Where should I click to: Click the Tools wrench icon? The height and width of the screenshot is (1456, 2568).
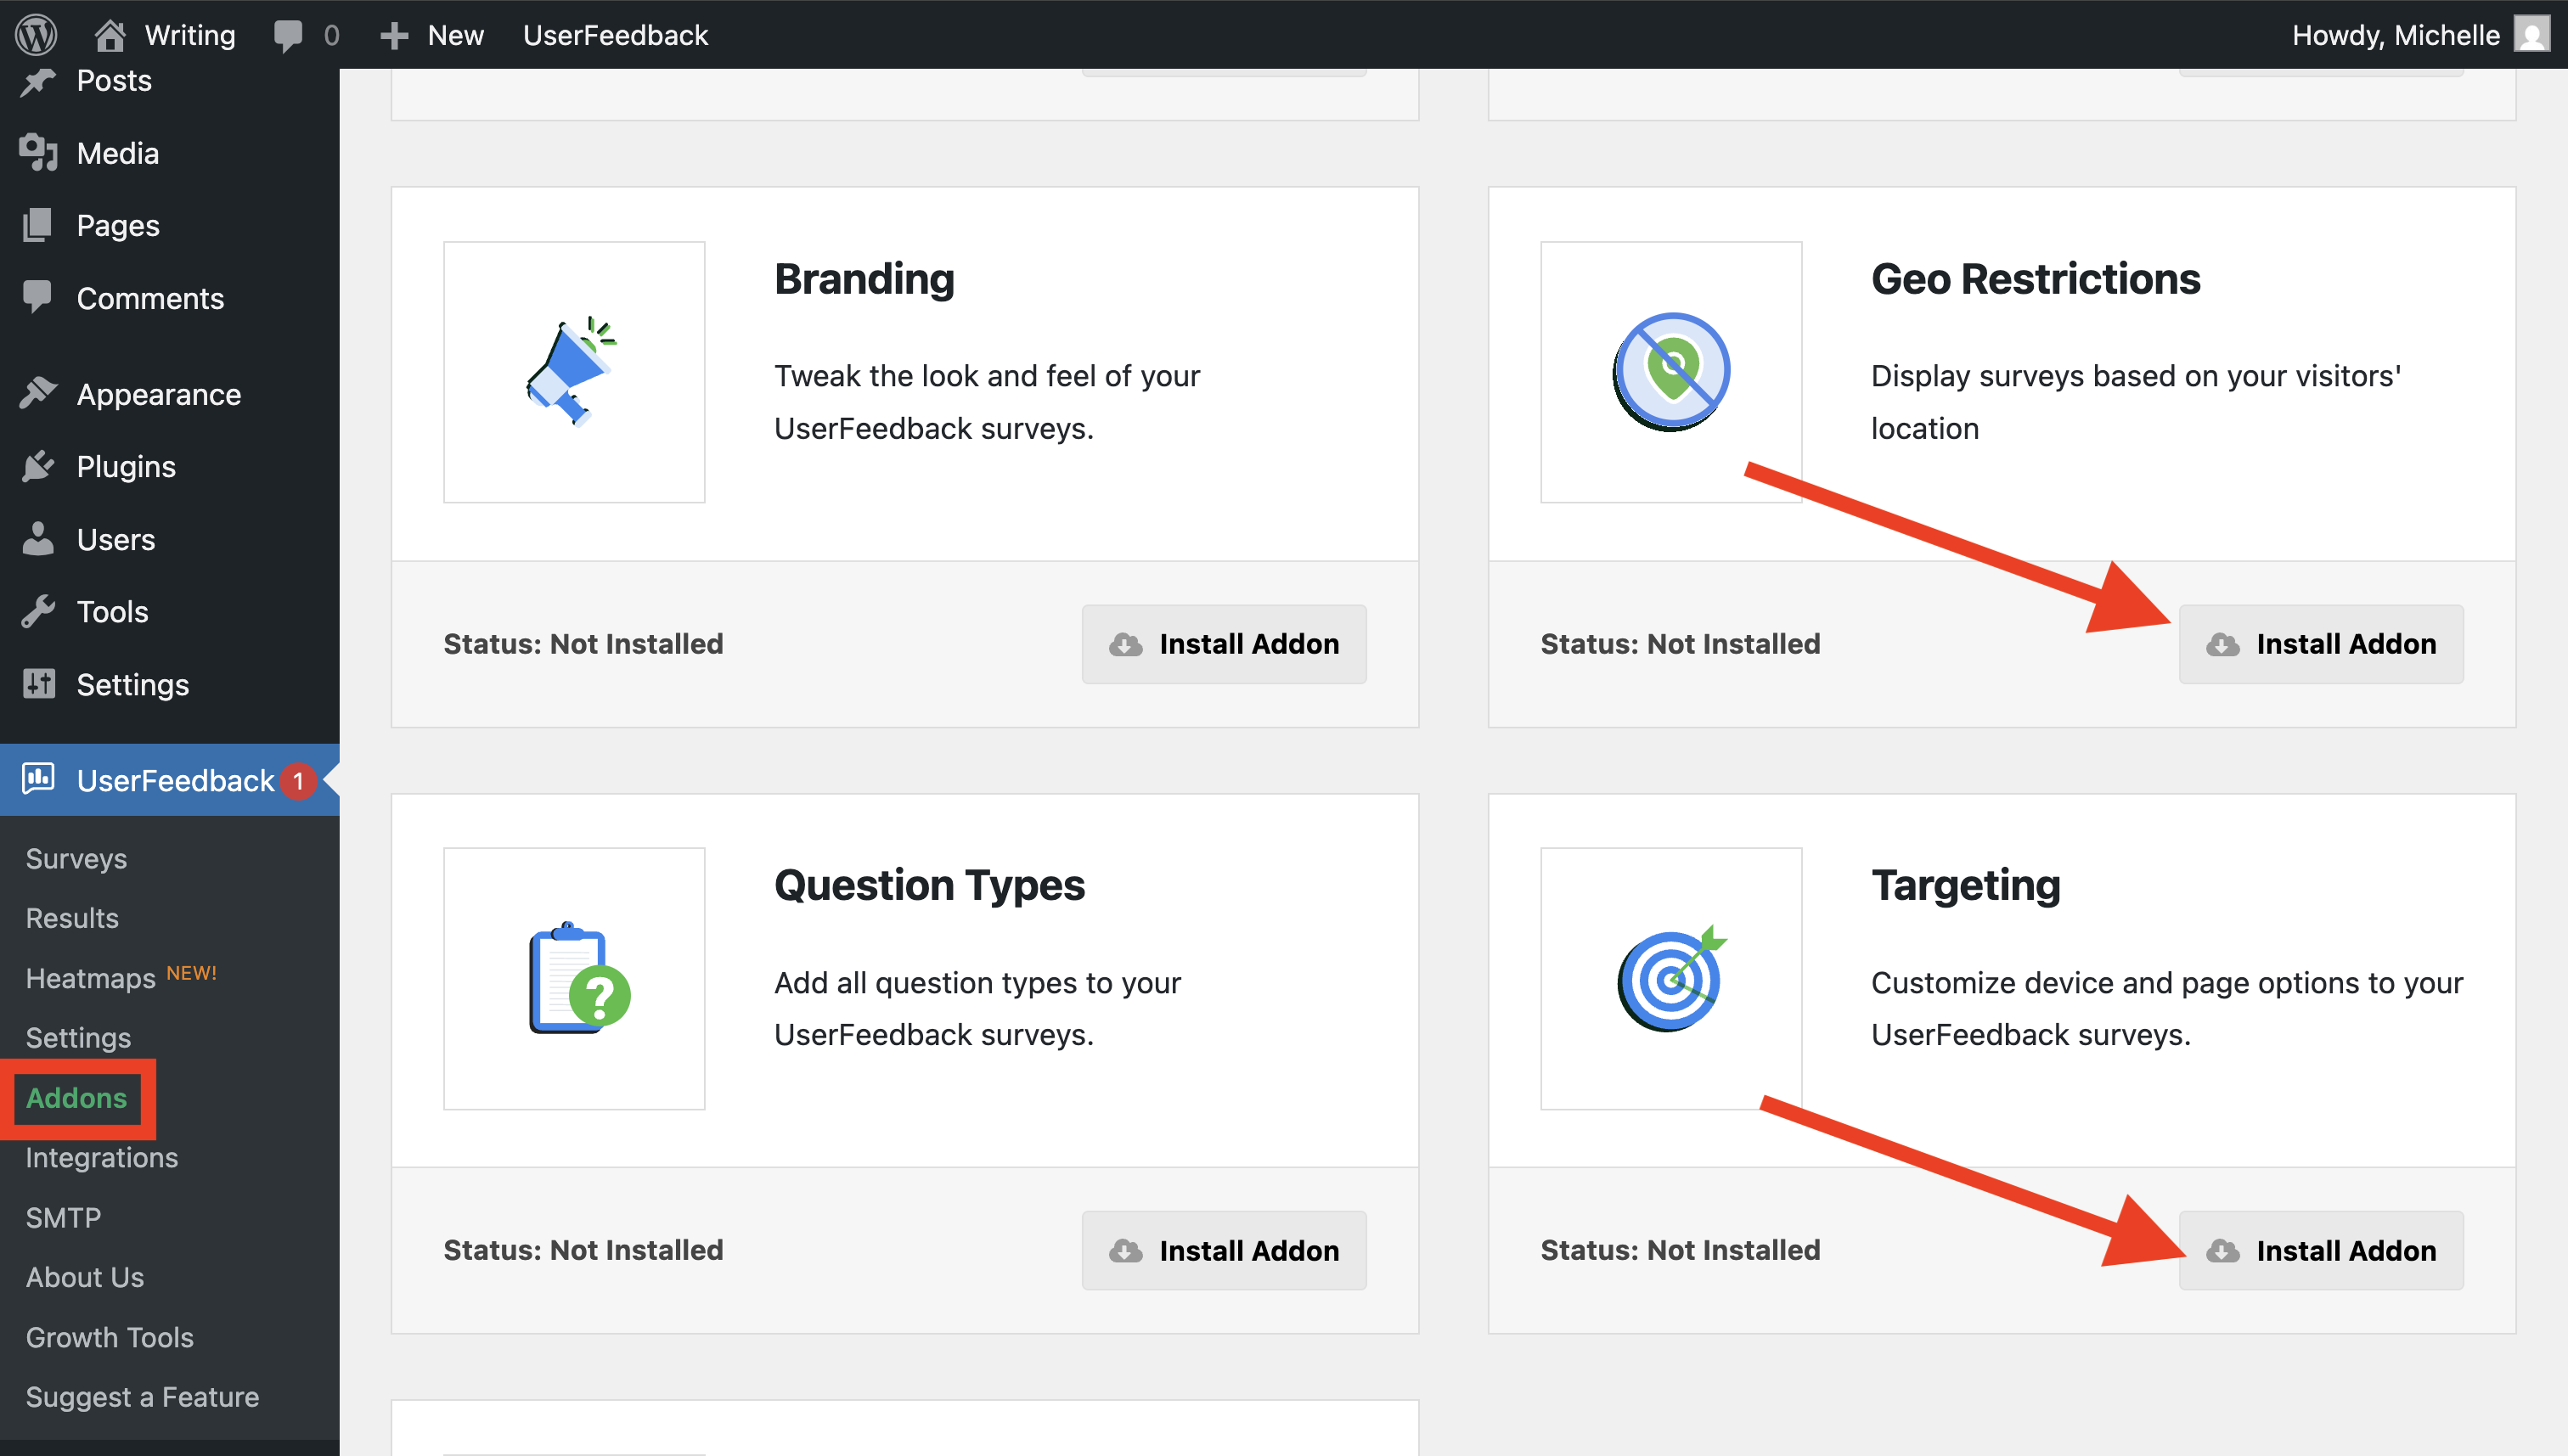point(38,611)
